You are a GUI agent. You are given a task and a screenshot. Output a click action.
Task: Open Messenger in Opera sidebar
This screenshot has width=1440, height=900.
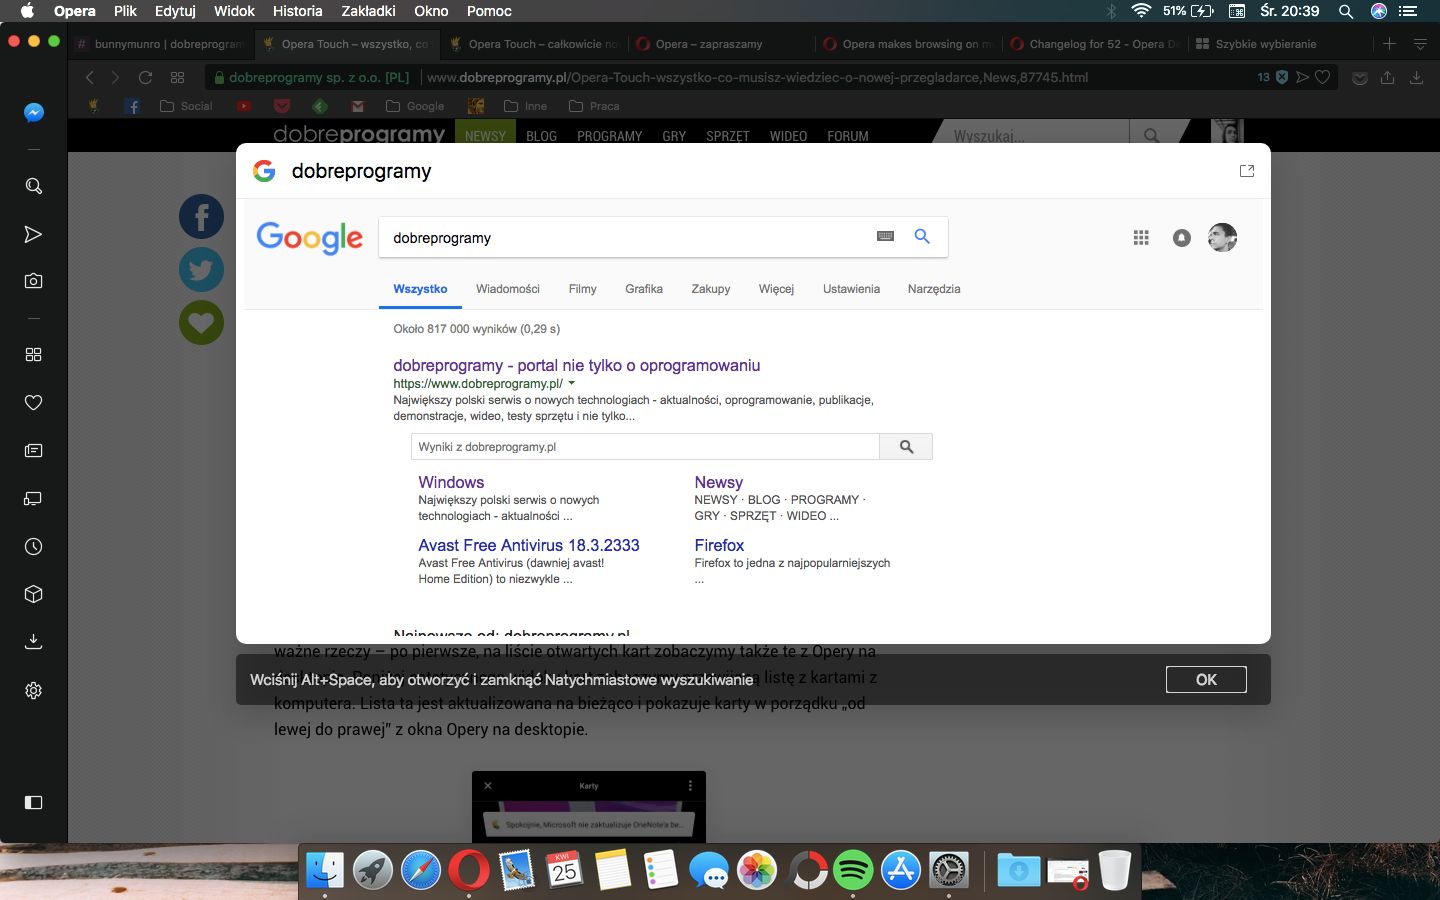click(33, 113)
